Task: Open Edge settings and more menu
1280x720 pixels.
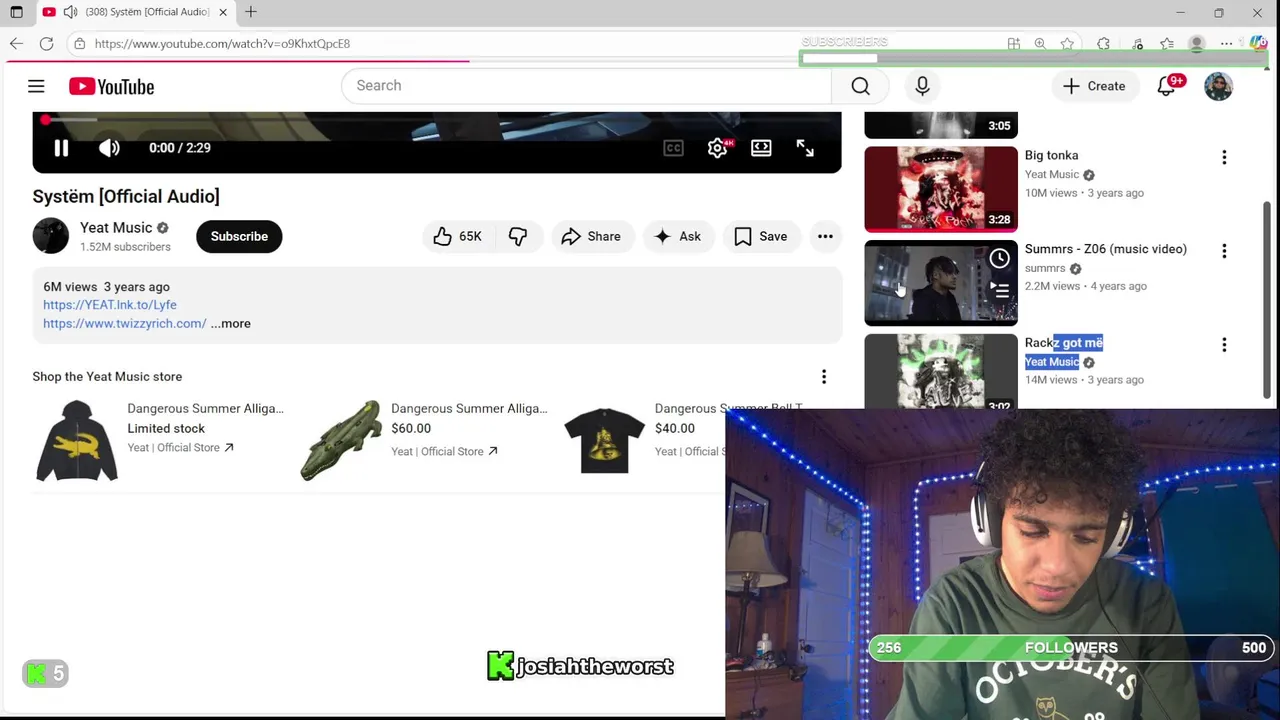Action: tap(1227, 44)
